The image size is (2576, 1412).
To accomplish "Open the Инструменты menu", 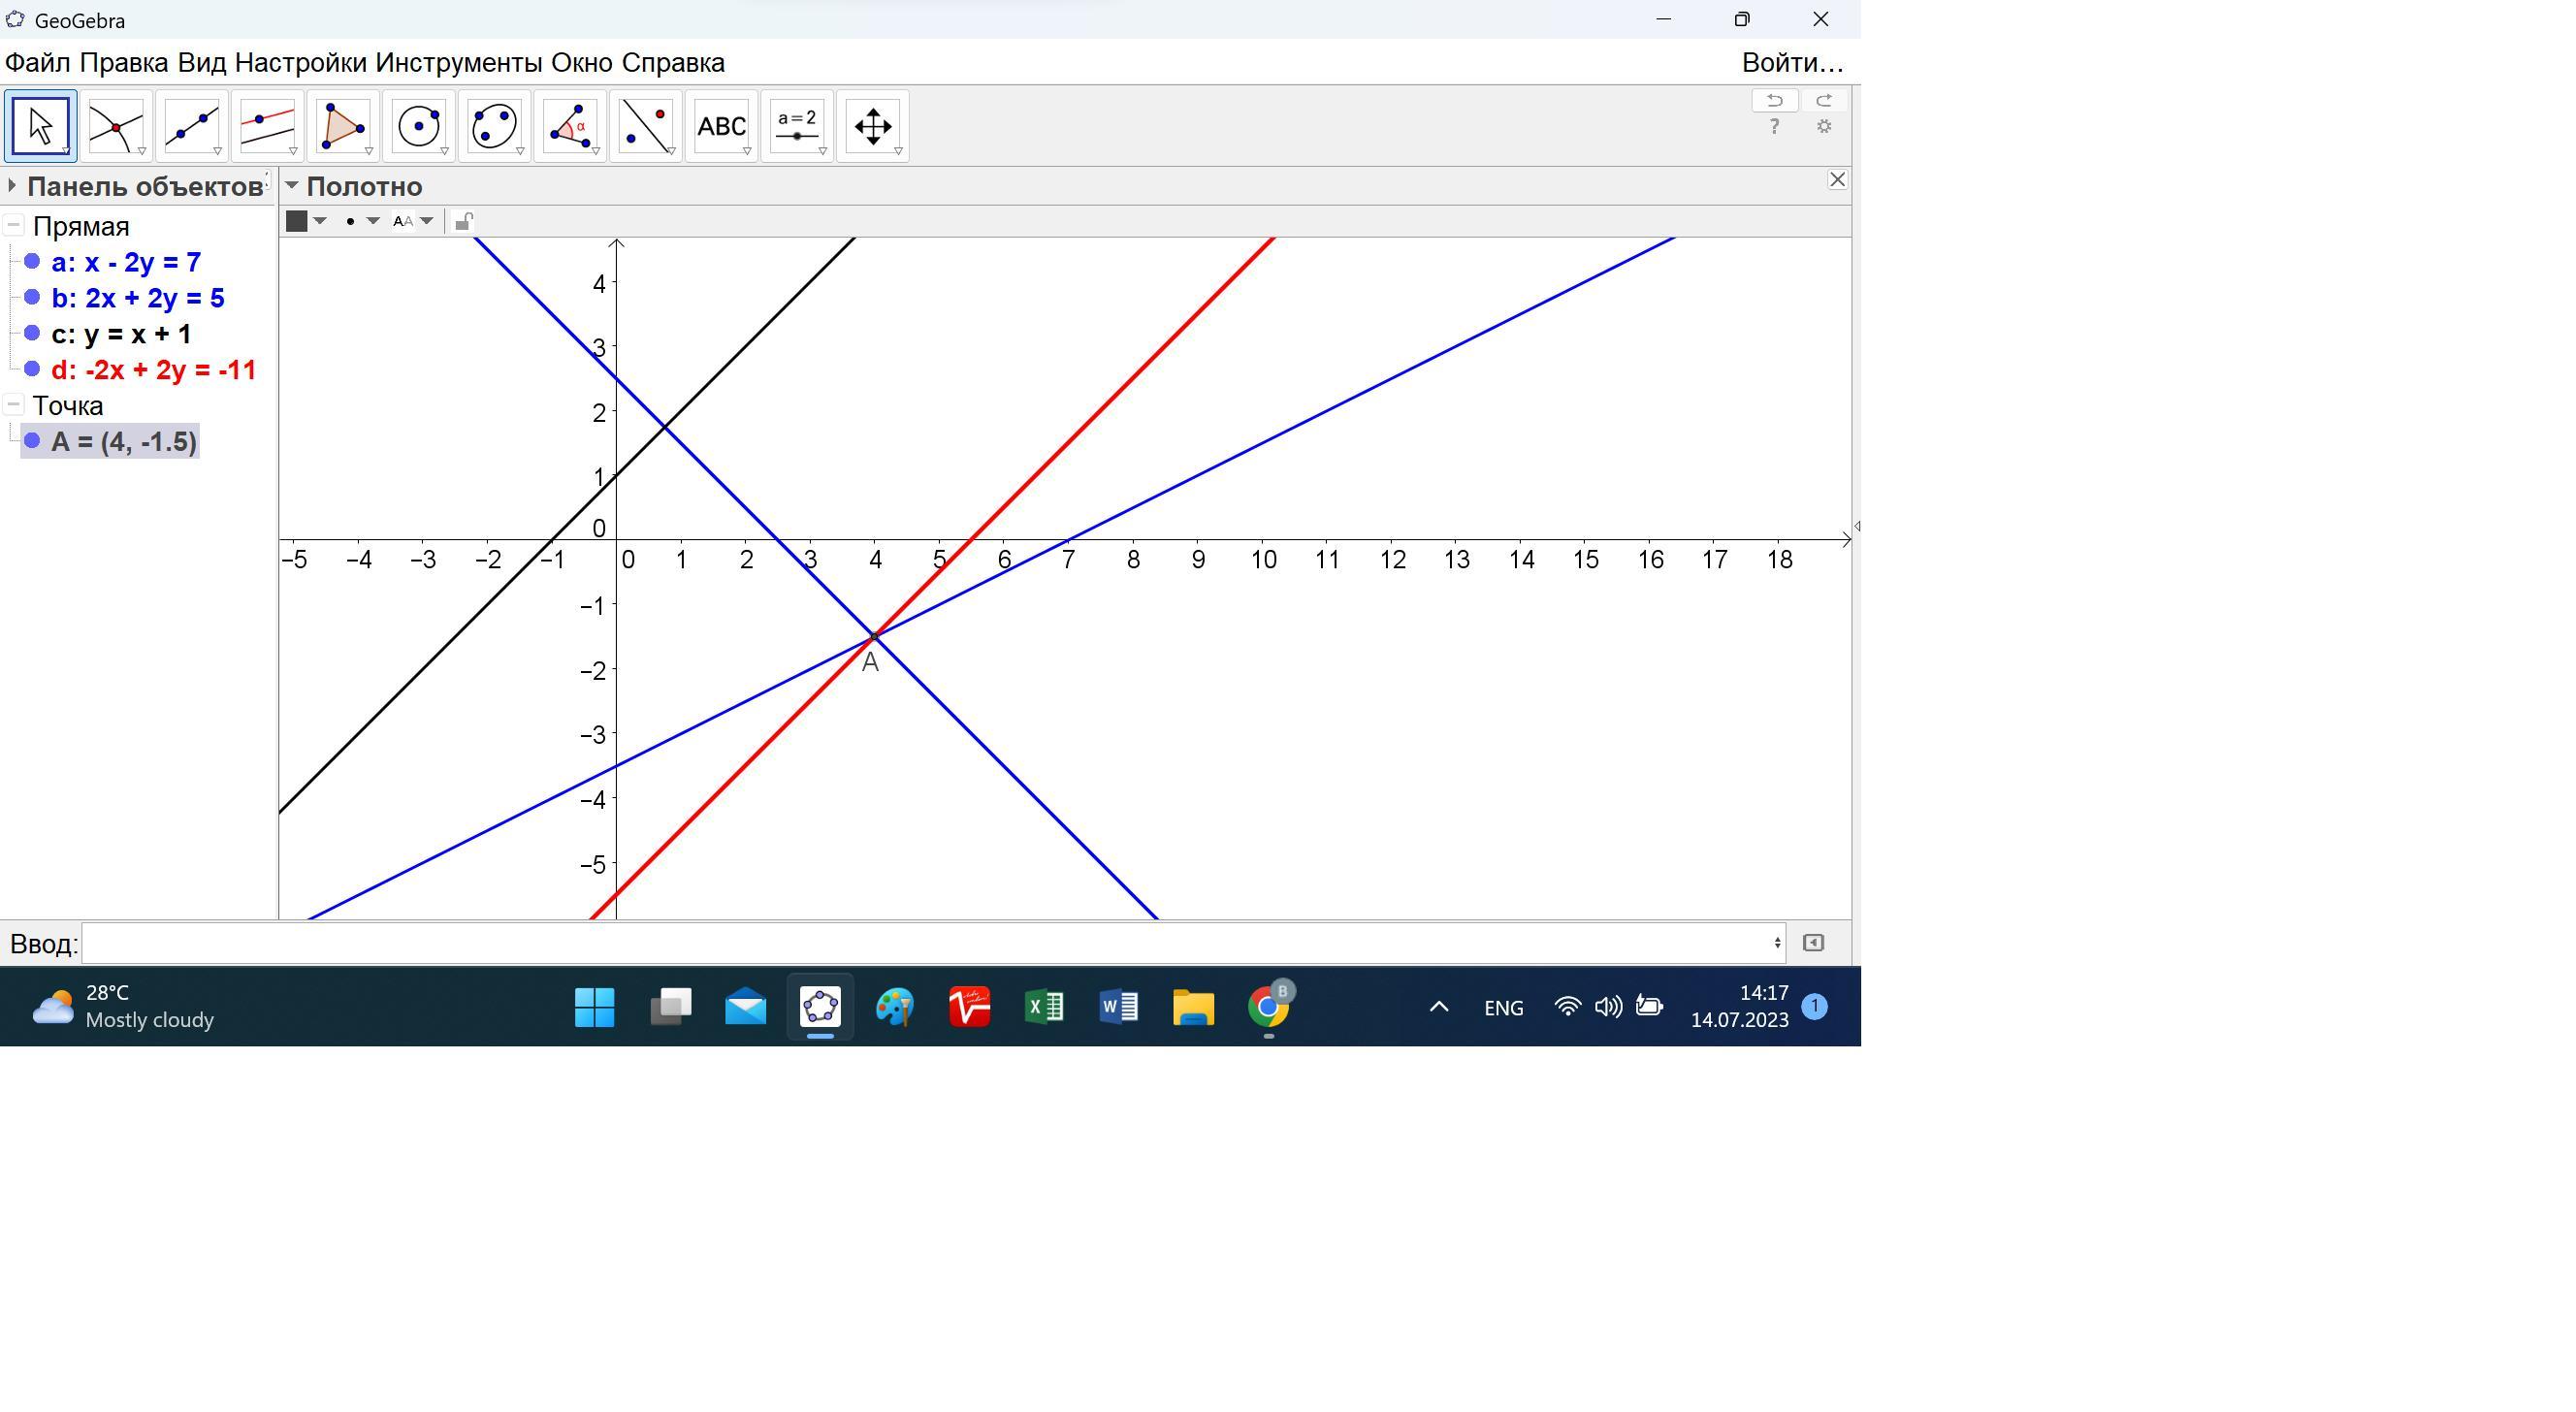I will click(x=459, y=63).
